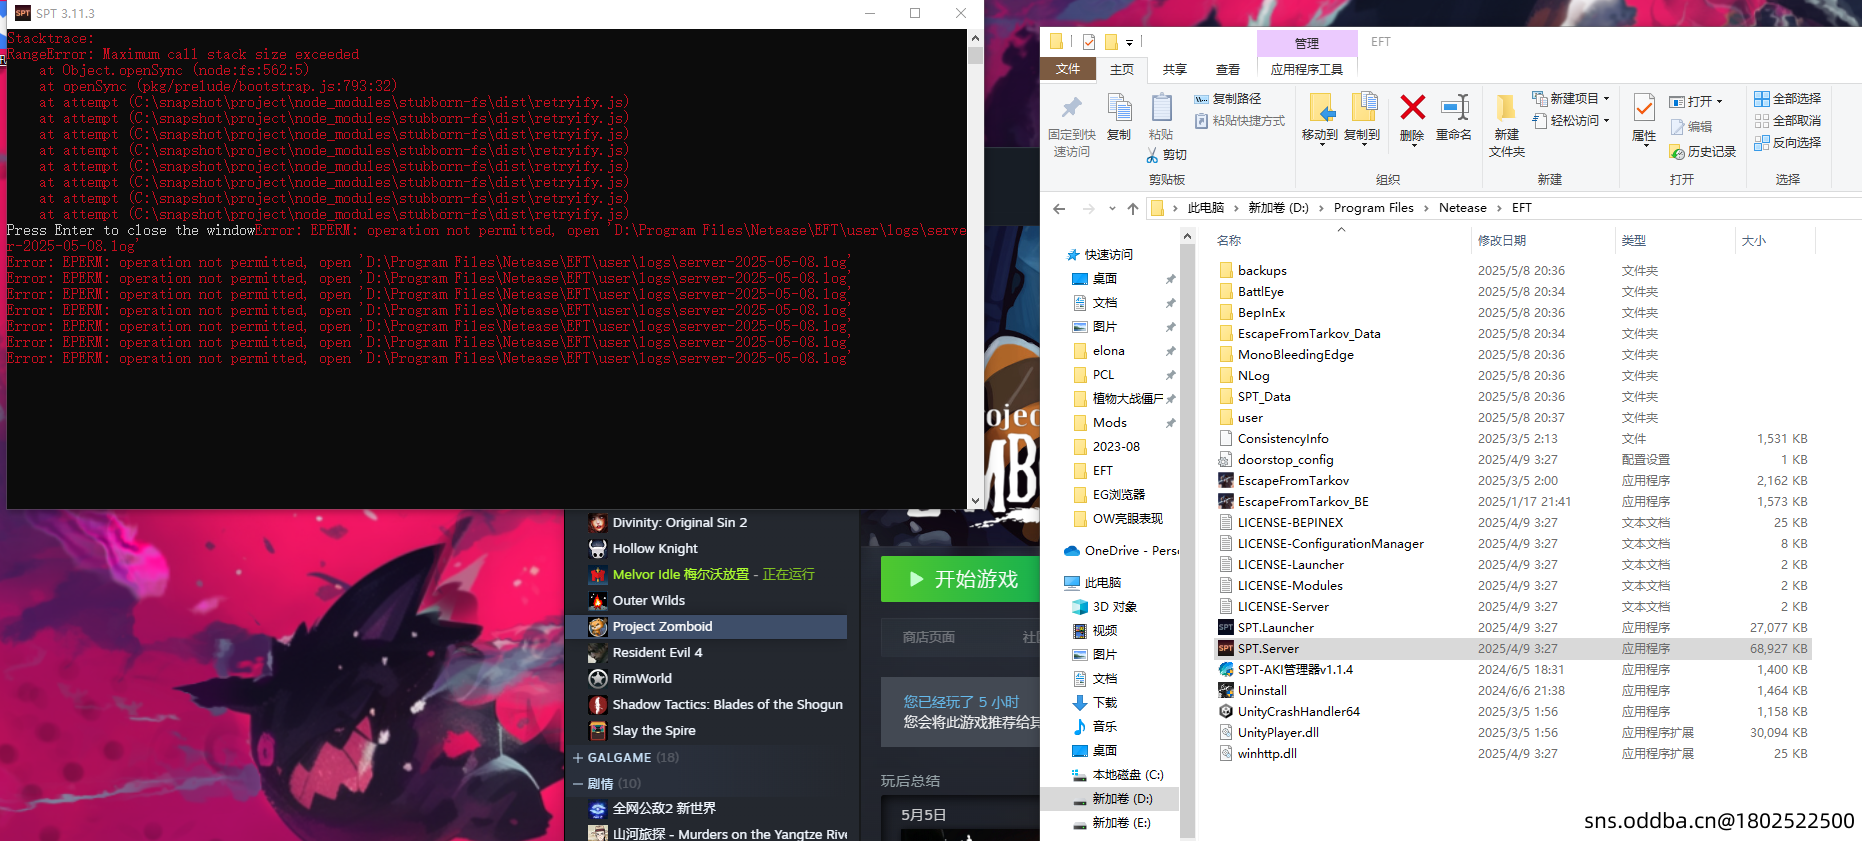Click Select all (全部选择) button
This screenshot has height=841, width=1862.
(1787, 99)
